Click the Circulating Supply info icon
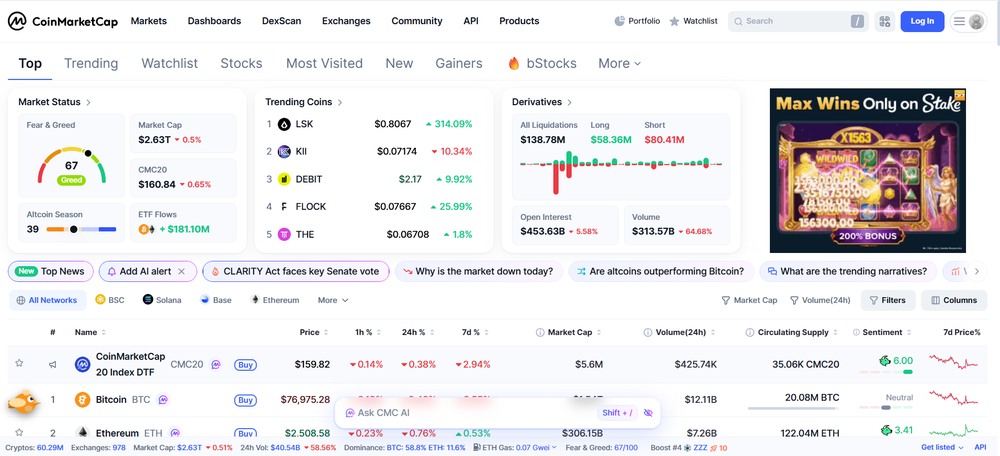 tap(750, 332)
